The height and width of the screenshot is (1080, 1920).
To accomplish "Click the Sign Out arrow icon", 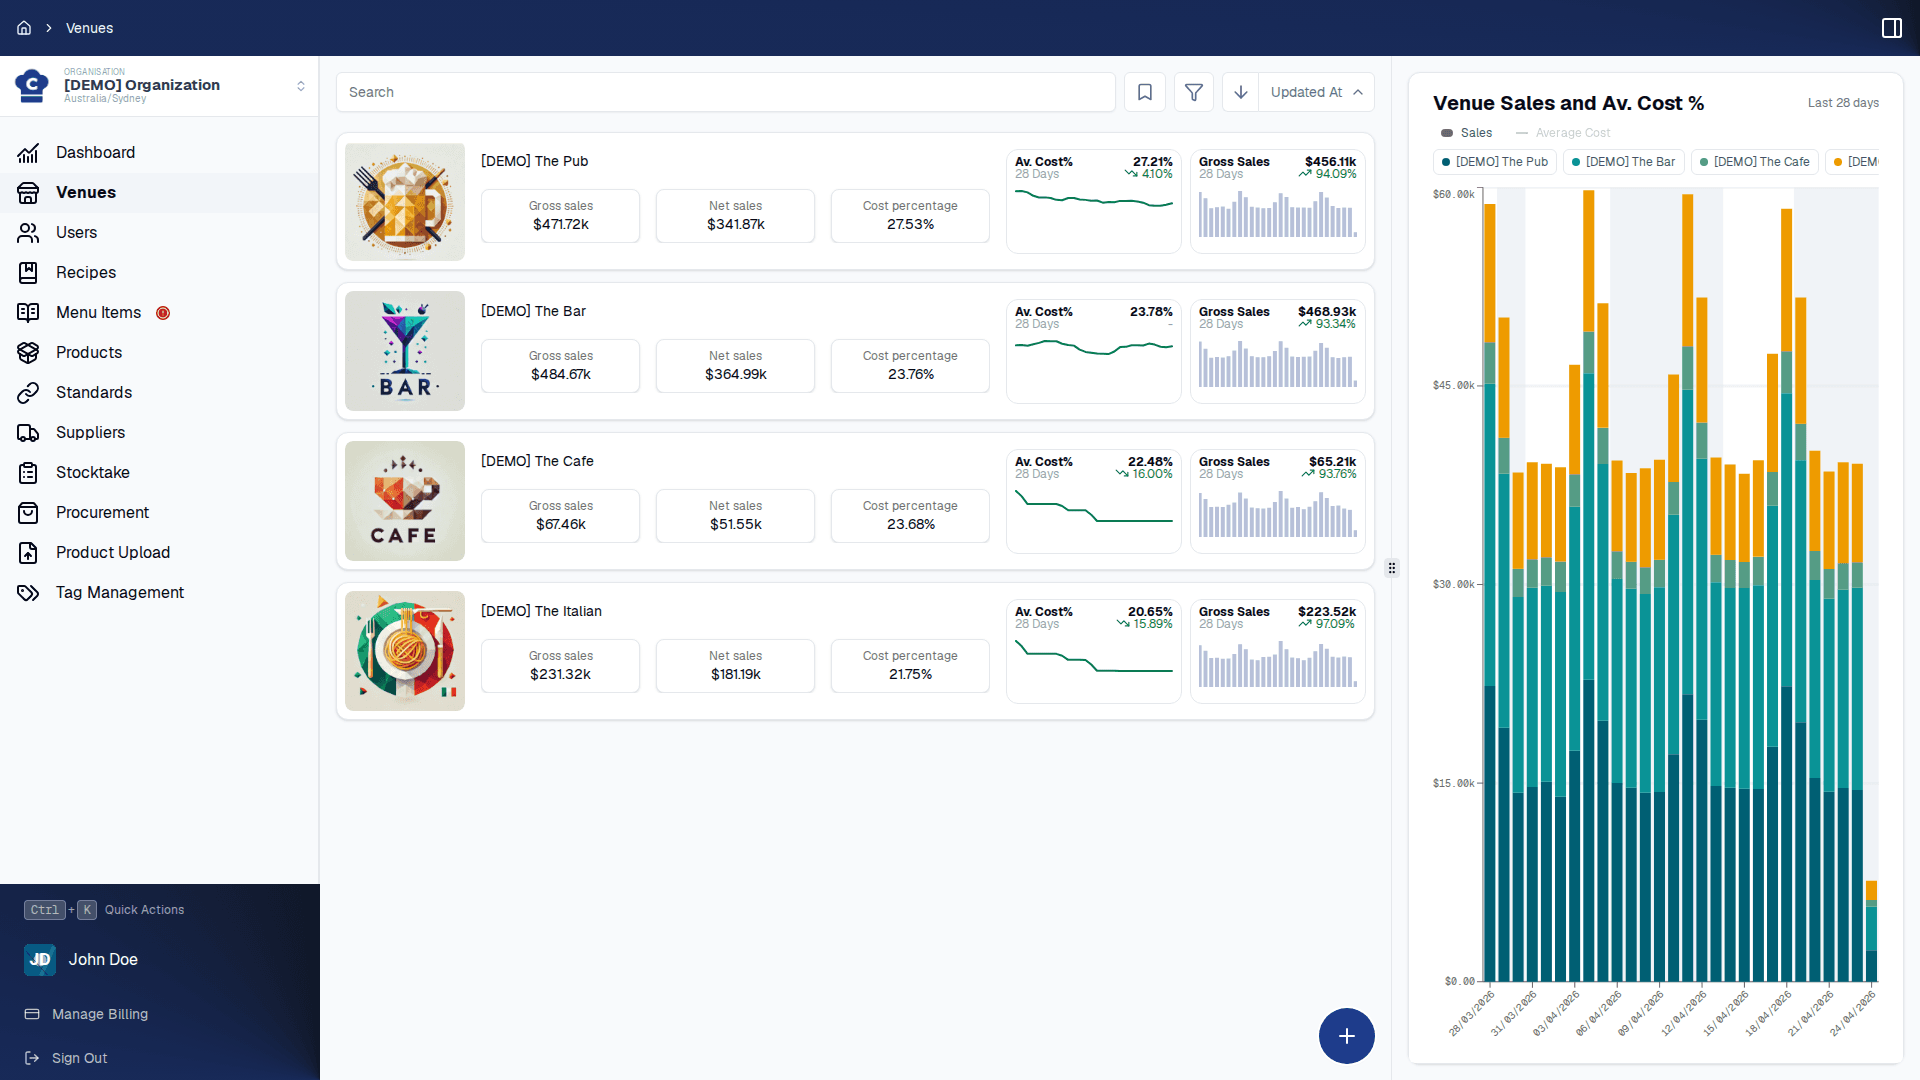I will 32,1058.
